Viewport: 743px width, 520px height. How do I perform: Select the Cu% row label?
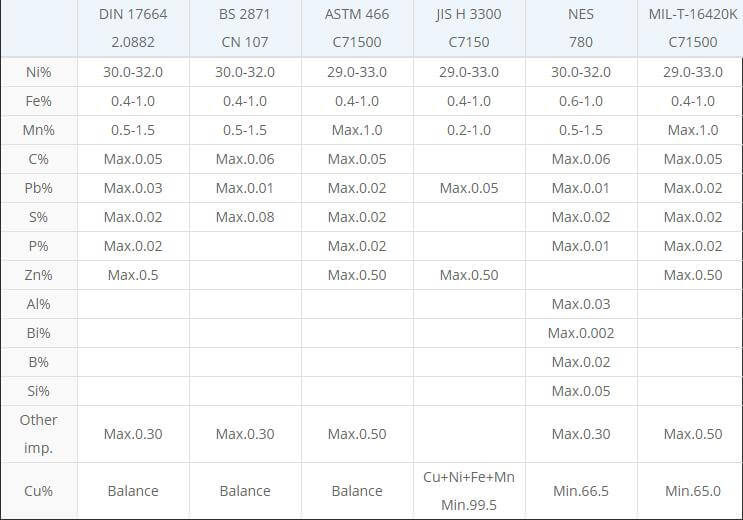point(39,491)
